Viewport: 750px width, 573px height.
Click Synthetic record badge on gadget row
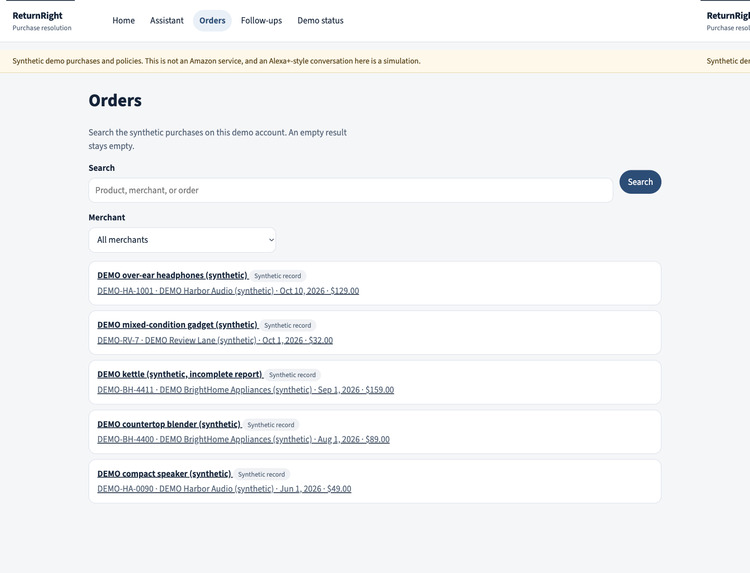287,325
